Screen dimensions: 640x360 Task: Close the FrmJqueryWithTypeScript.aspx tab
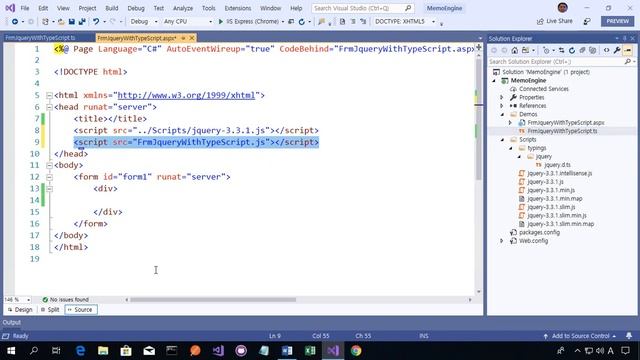pos(191,38)
